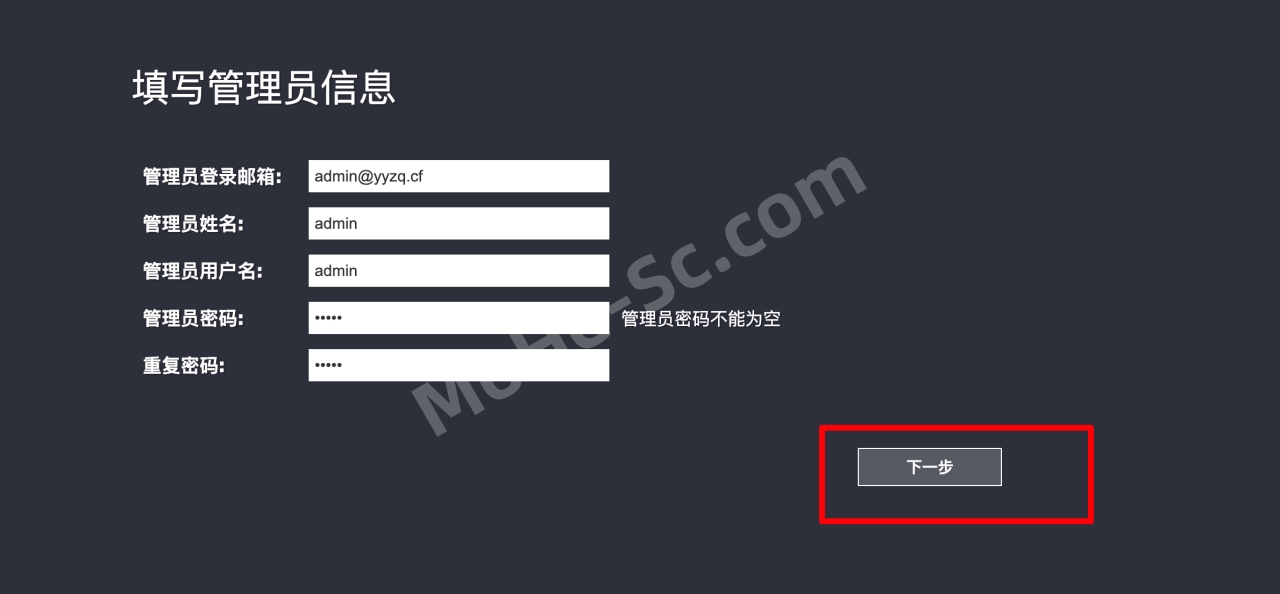
Task: Click the 管理员密码 label
Action: pyautogui.click(x=193, y=318)
